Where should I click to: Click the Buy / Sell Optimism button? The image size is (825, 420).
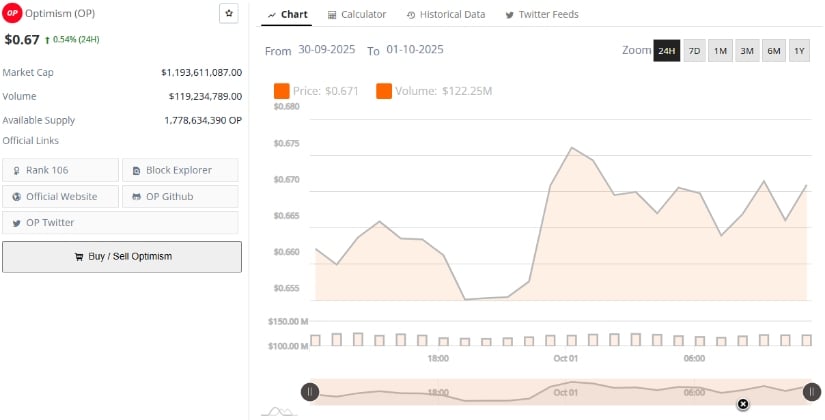pyautogui.click(x=122, y=257)
